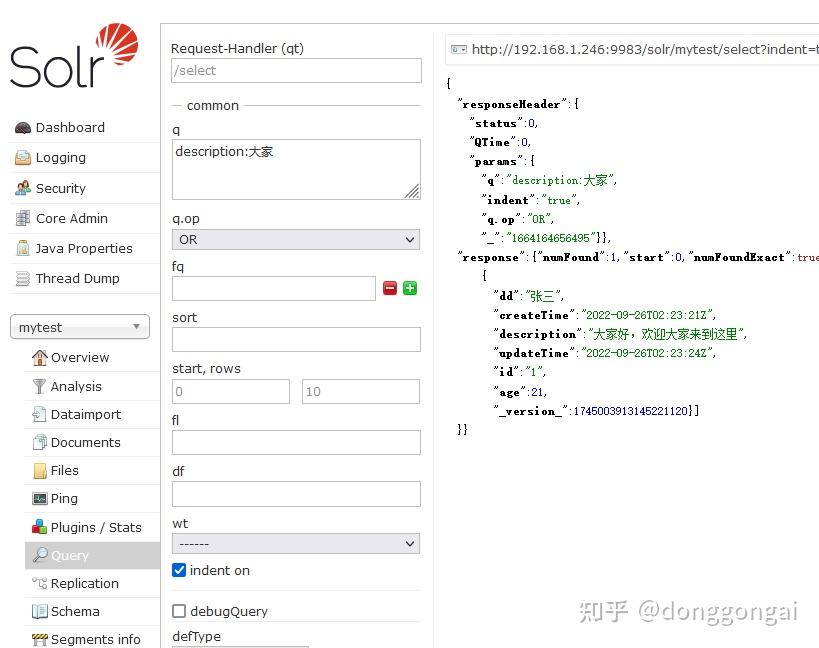
Task: Switch to the Schema section
Action: (70, 611)
